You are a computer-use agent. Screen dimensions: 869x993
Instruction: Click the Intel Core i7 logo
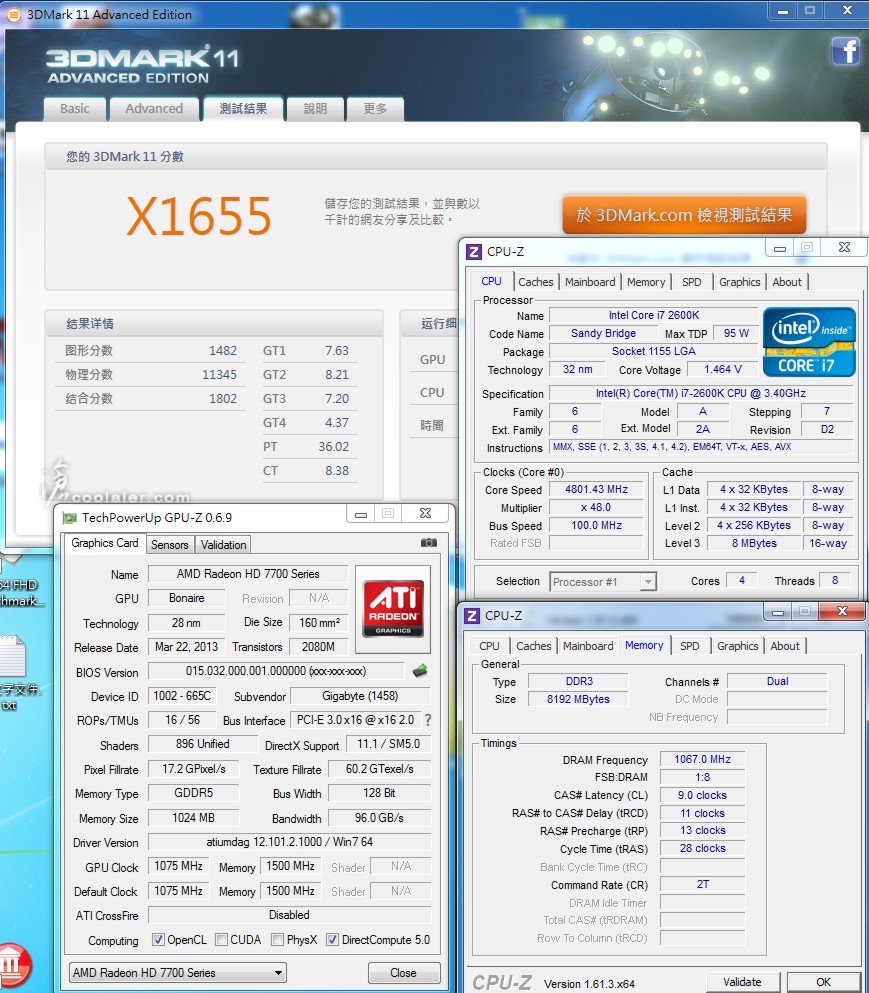(809, 342)
